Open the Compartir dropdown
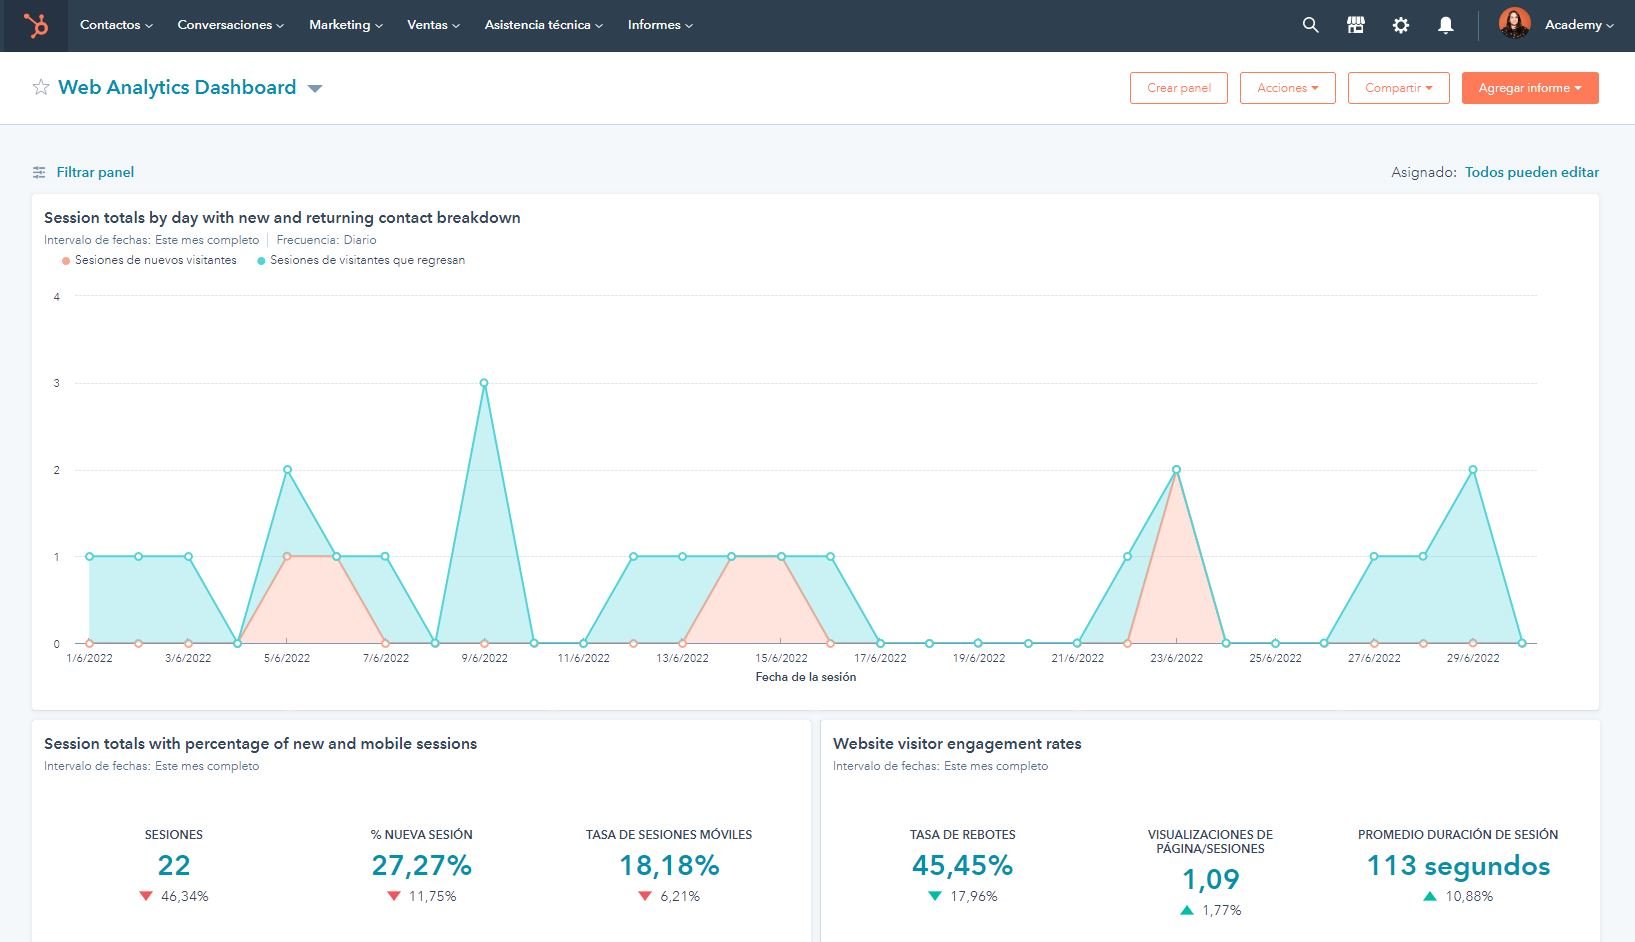This screenshot has width=1635, height=942. (1398, 88)
